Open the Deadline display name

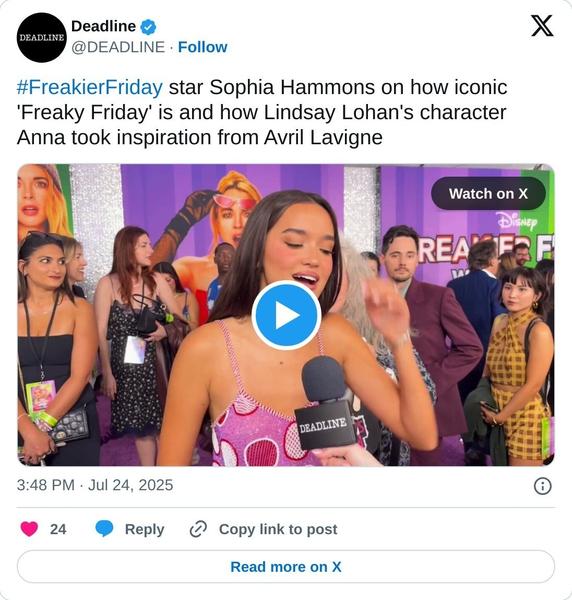[103, 26]
